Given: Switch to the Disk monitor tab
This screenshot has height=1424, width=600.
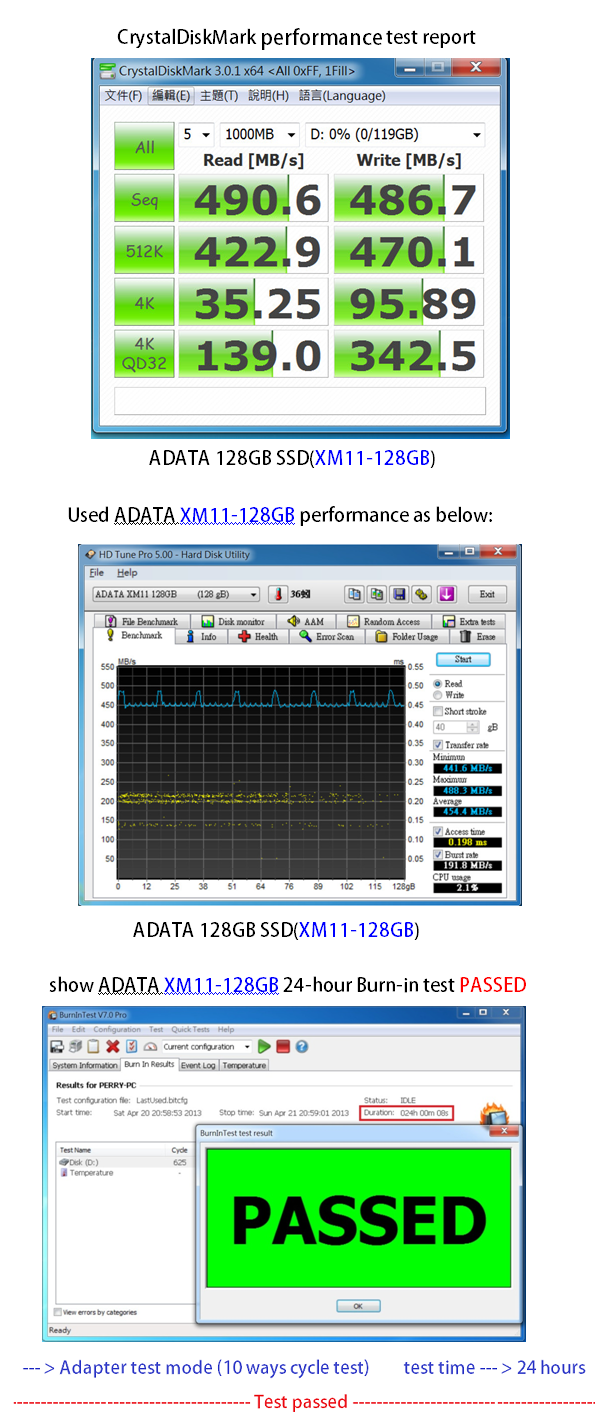Looking at the screenshot, I should coord(233,621).
